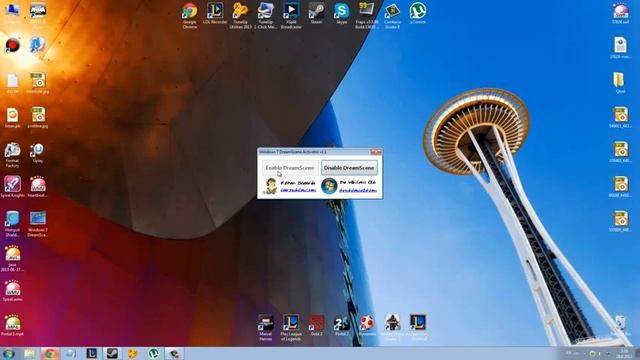Select the Hotspot Shield desktop shortcut
Image resolution: width=640 pixels, height=360 pixels.
click(12, 224)
